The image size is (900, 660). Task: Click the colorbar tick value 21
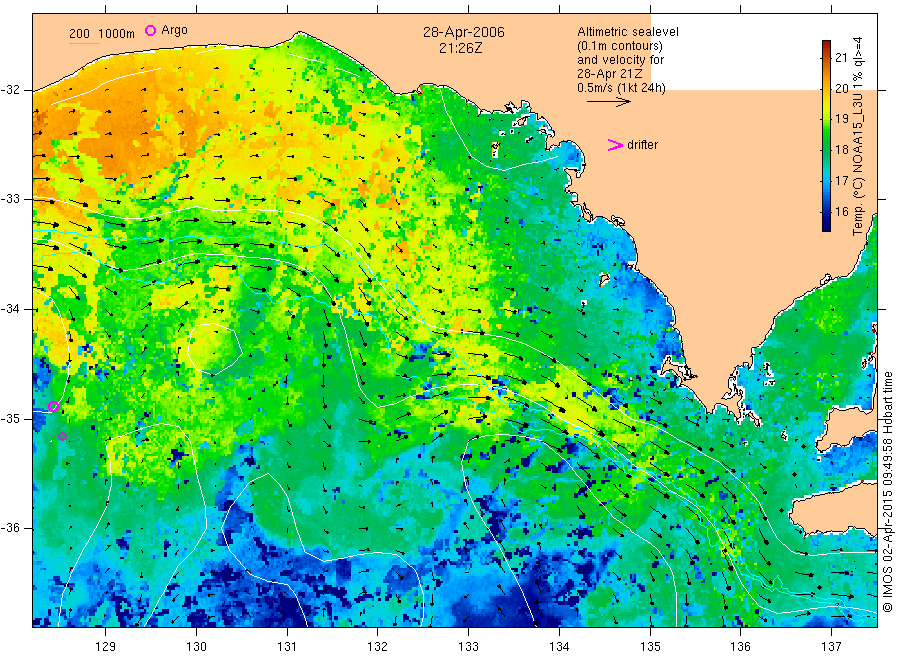point(841,57)
